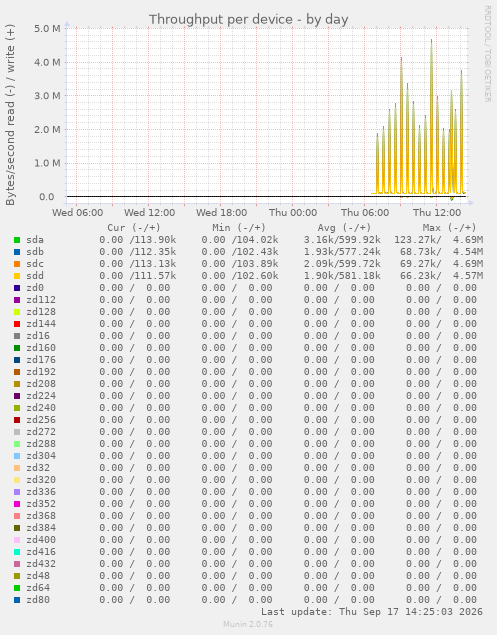The image size is (497, 635).
Task: Click the zd208 device label
Action: point(41,384)
